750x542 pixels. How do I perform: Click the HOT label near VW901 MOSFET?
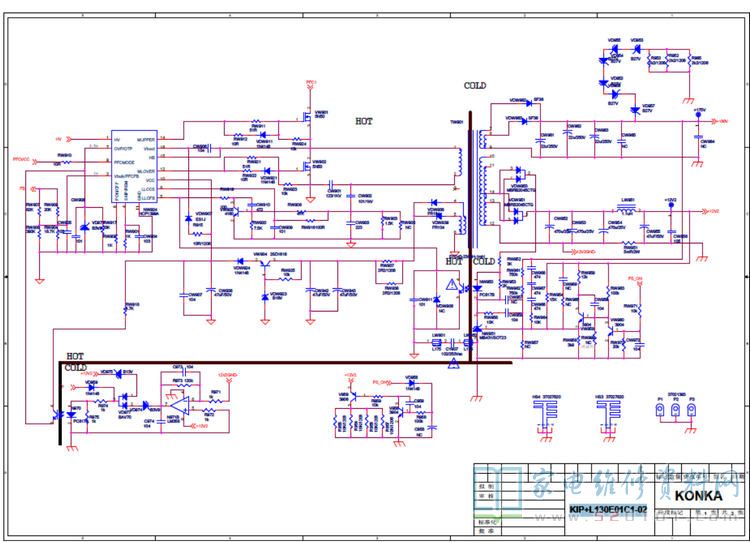tap(364, 122)
